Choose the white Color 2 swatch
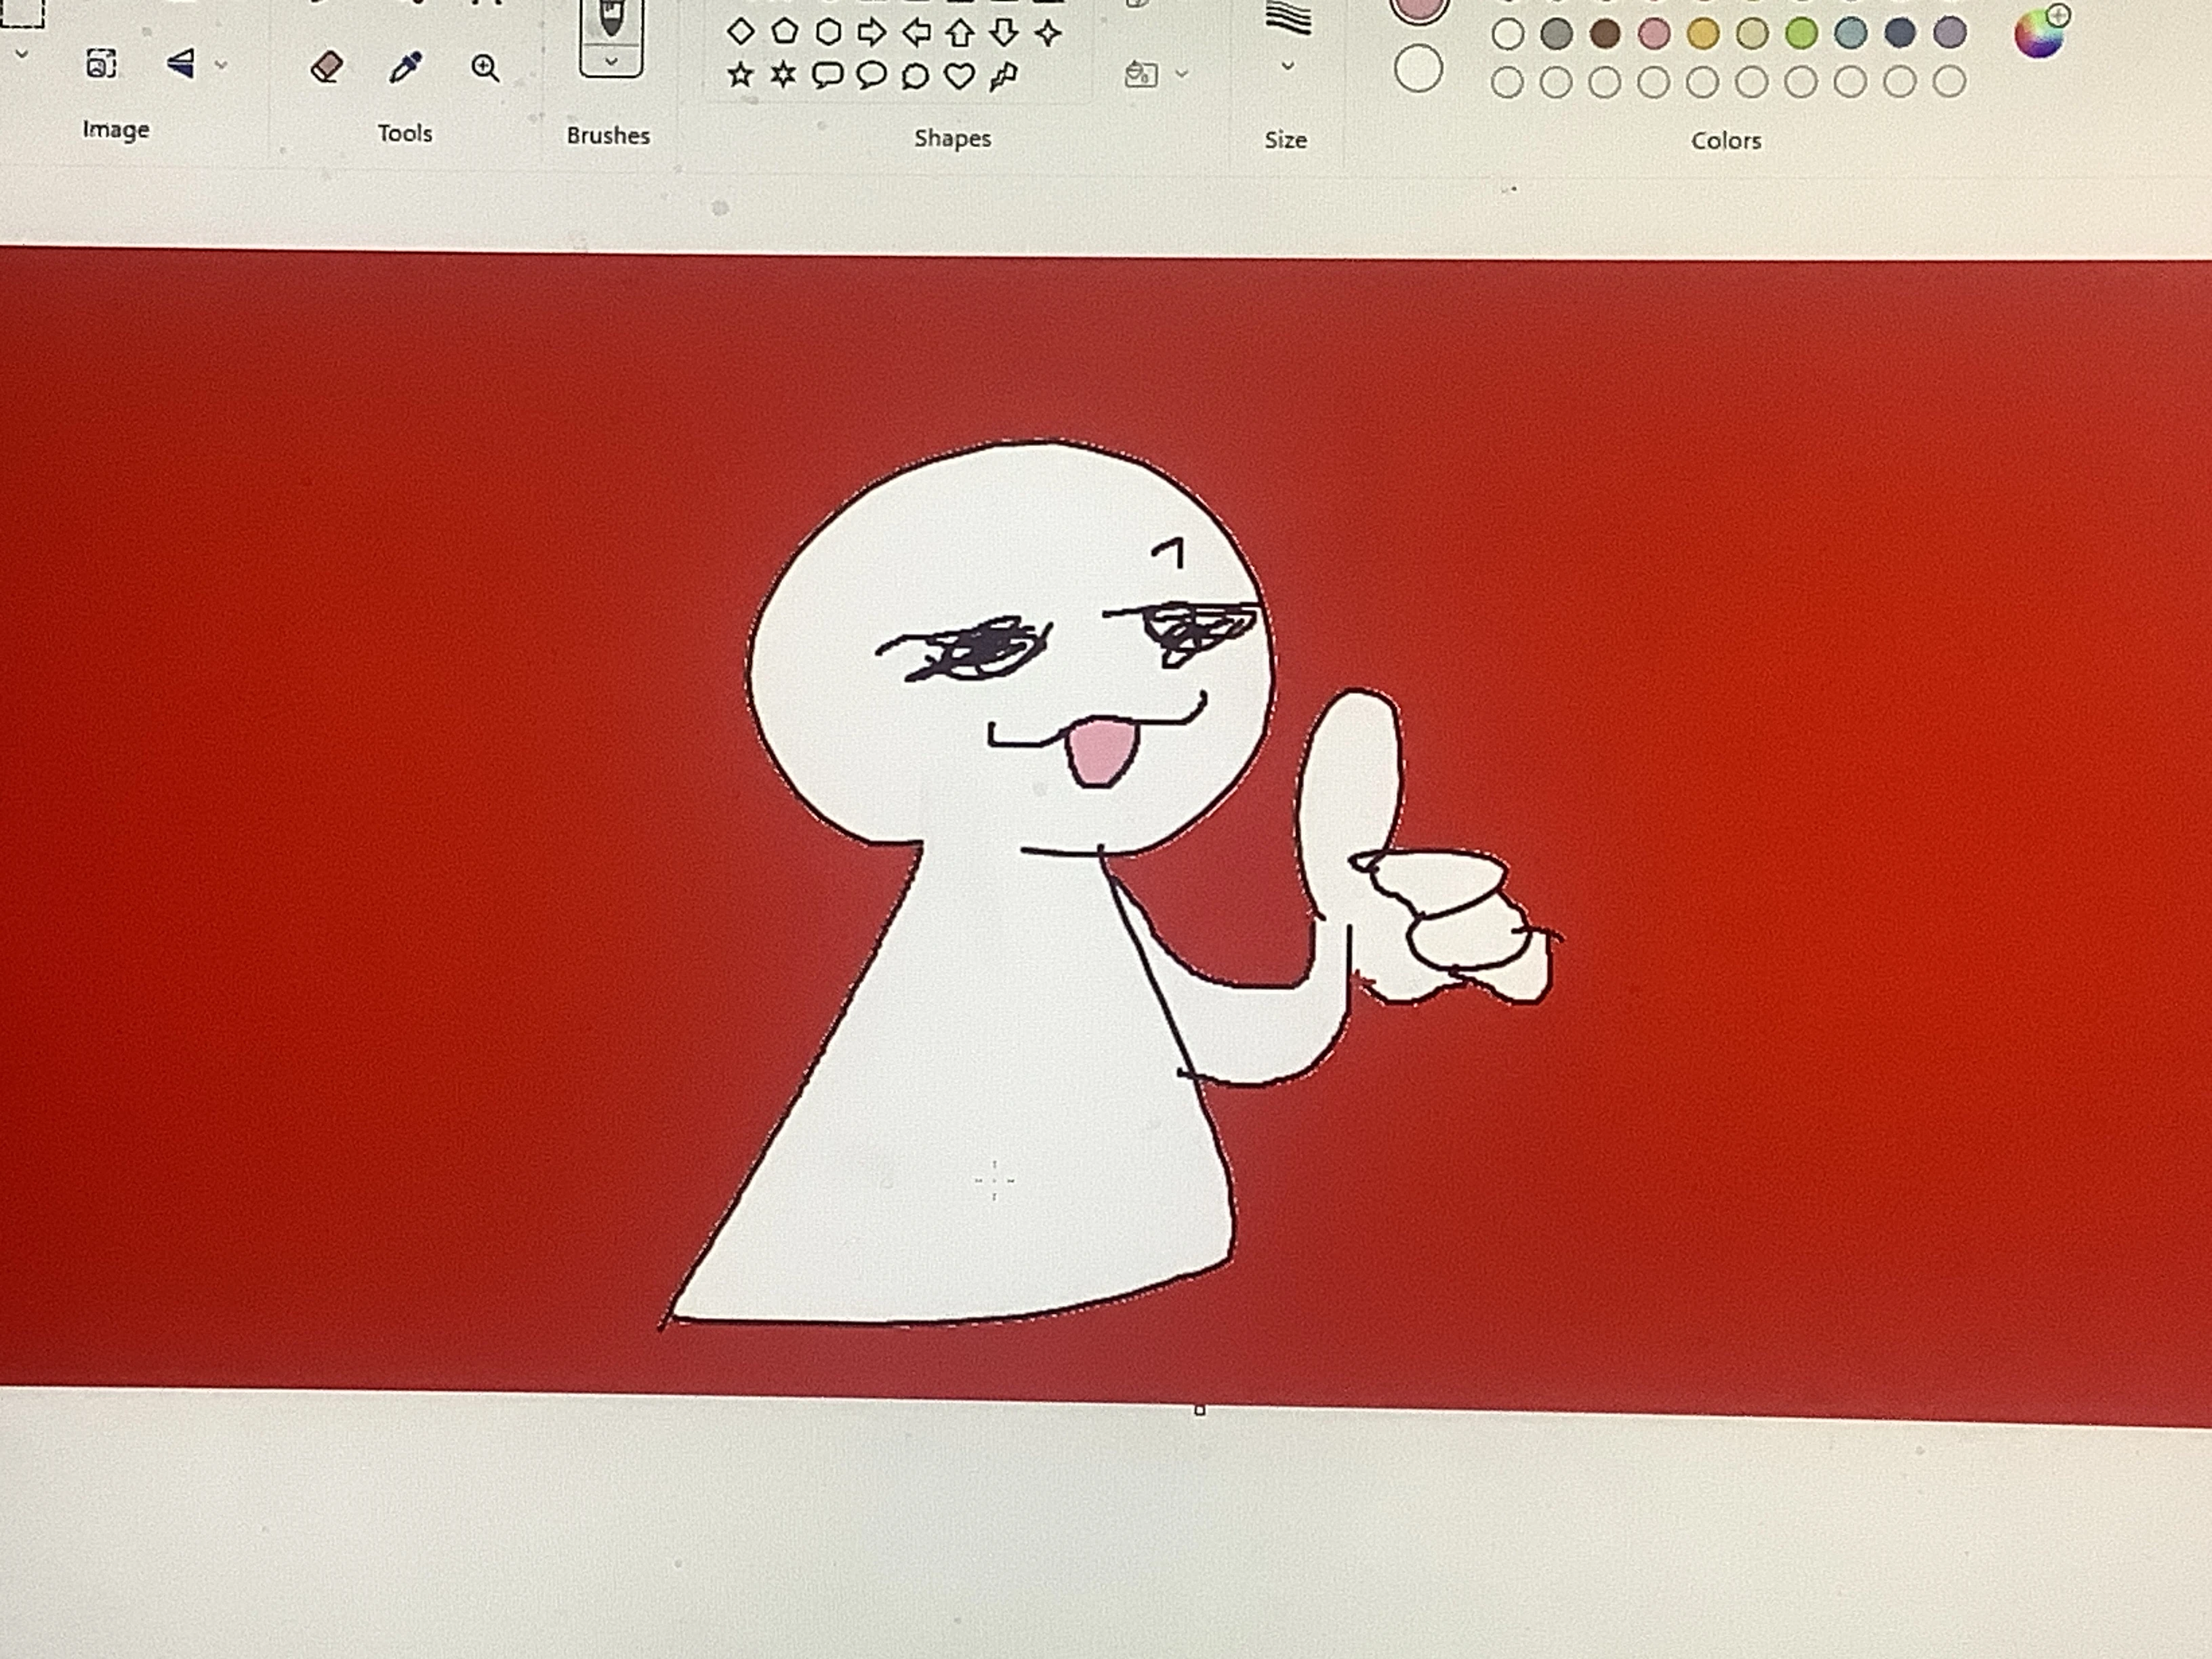This screenshot has width=2212, height=1659. 1419,70
